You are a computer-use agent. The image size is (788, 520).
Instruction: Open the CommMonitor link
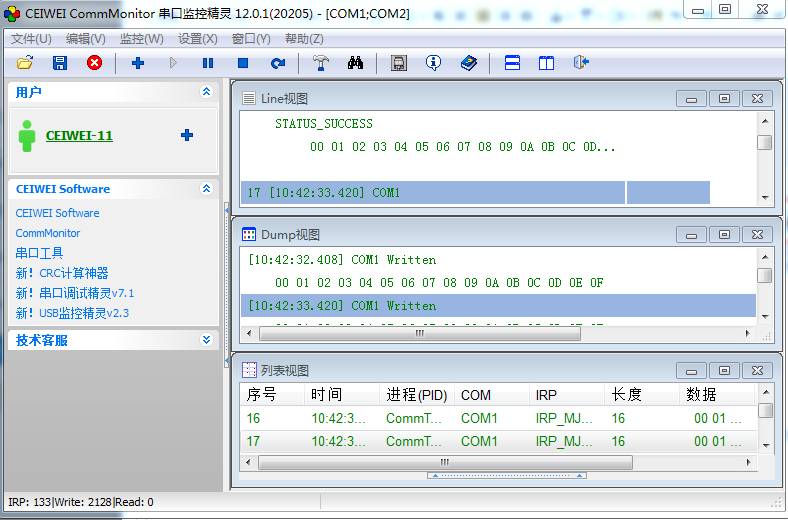48,233
